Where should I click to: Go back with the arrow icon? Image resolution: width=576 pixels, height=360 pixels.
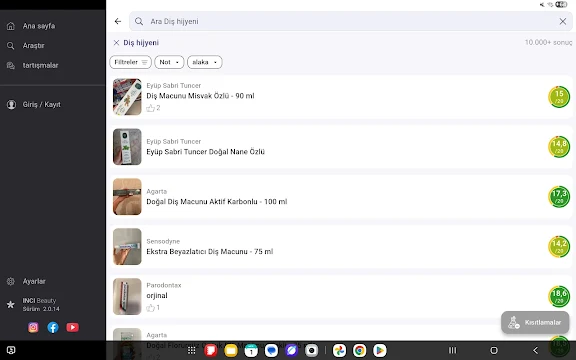point(118,21)
